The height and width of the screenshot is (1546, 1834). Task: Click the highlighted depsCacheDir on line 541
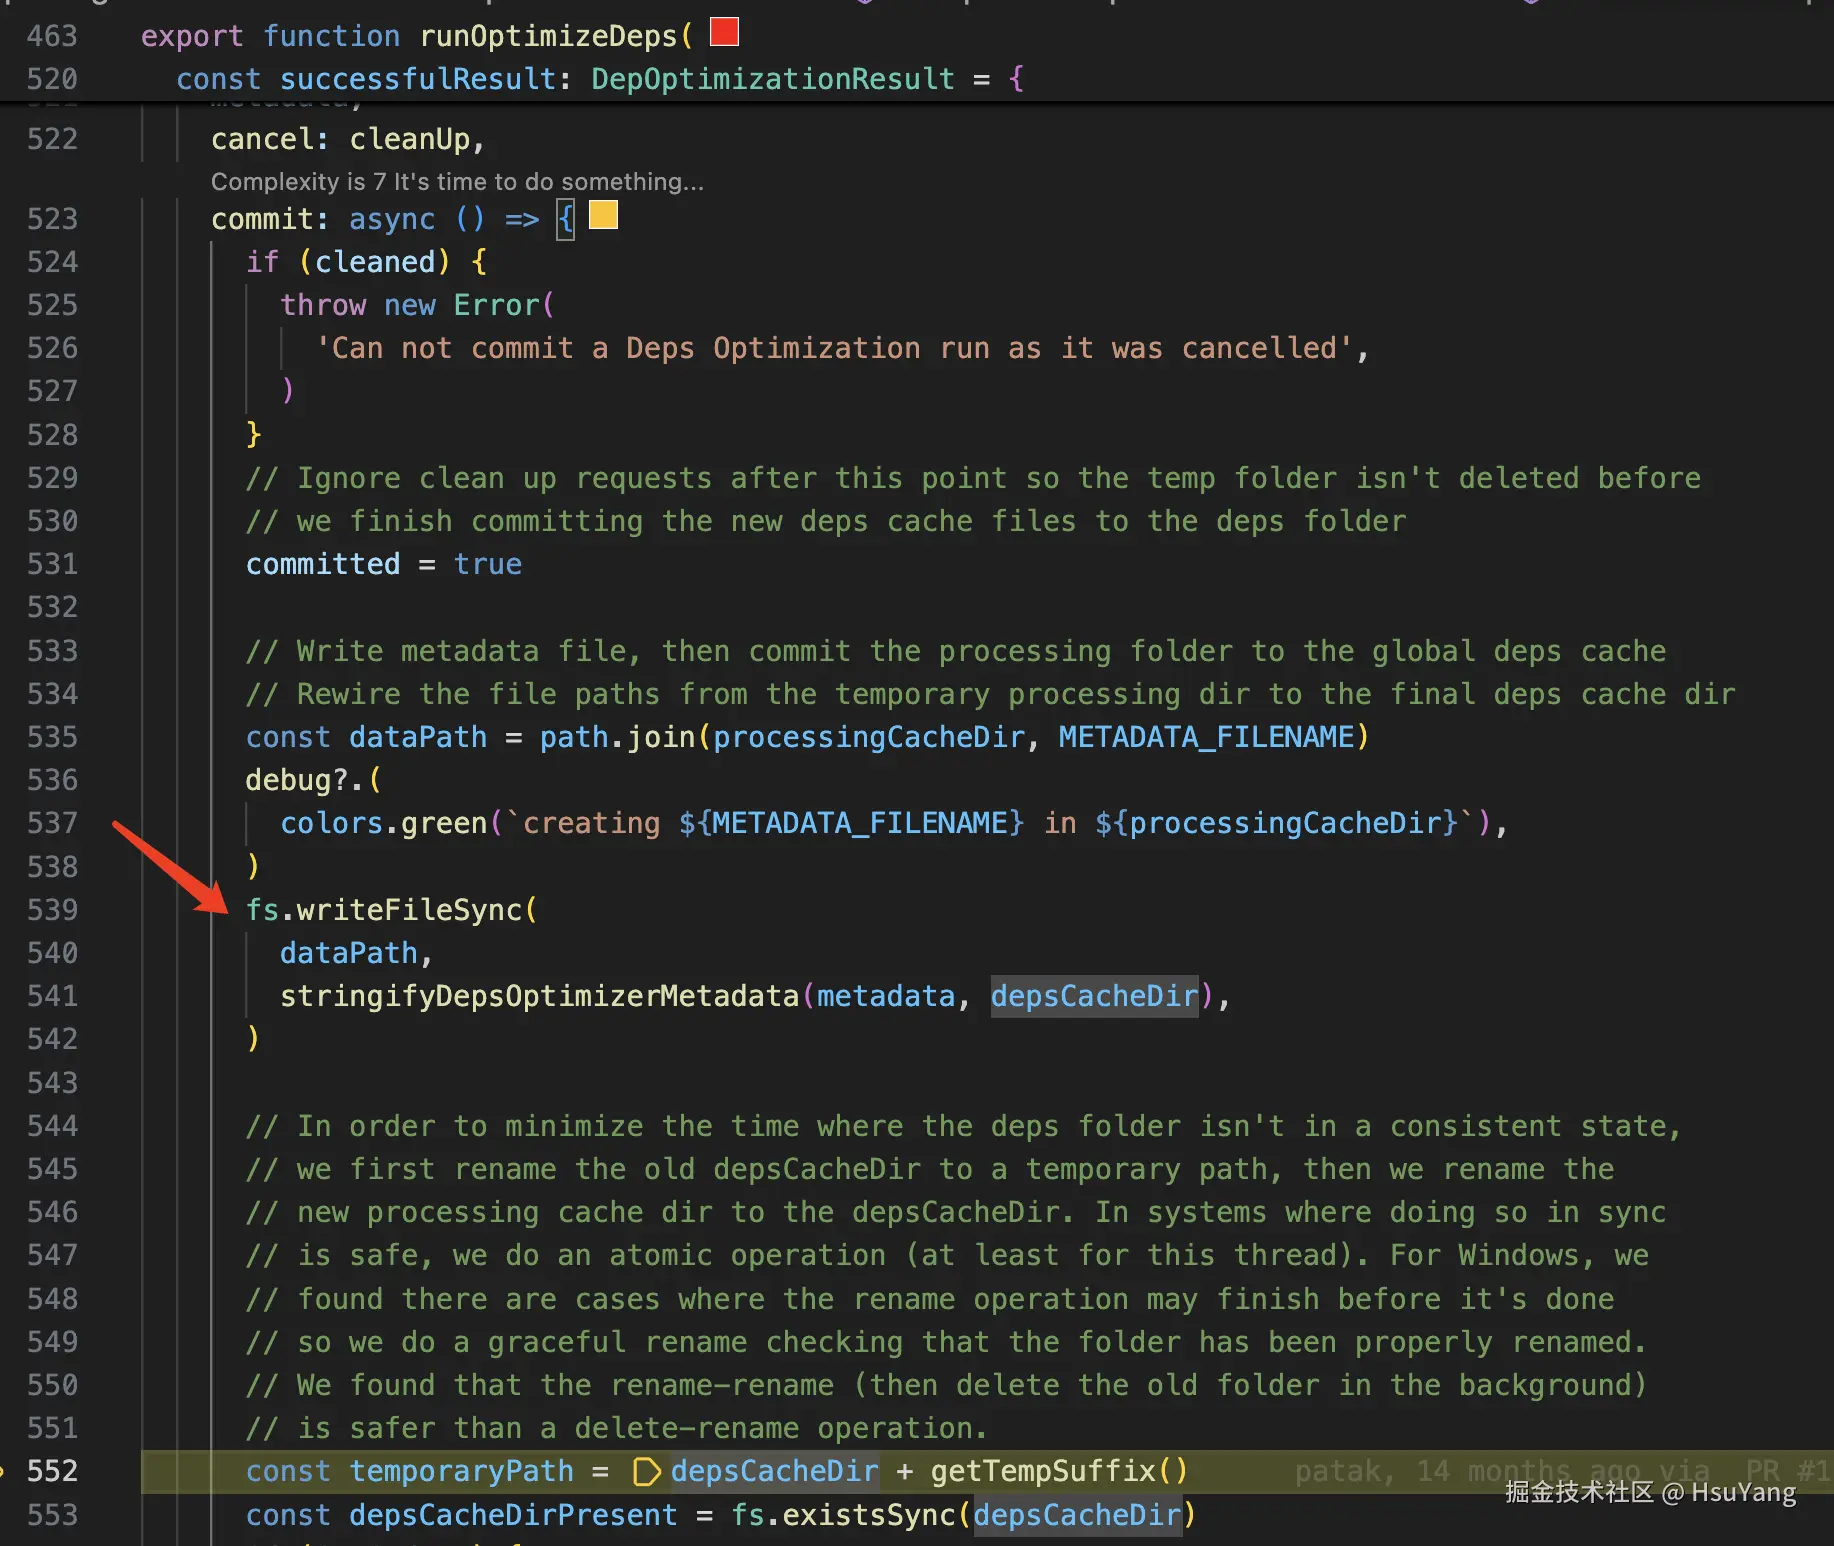point(1094,996)
